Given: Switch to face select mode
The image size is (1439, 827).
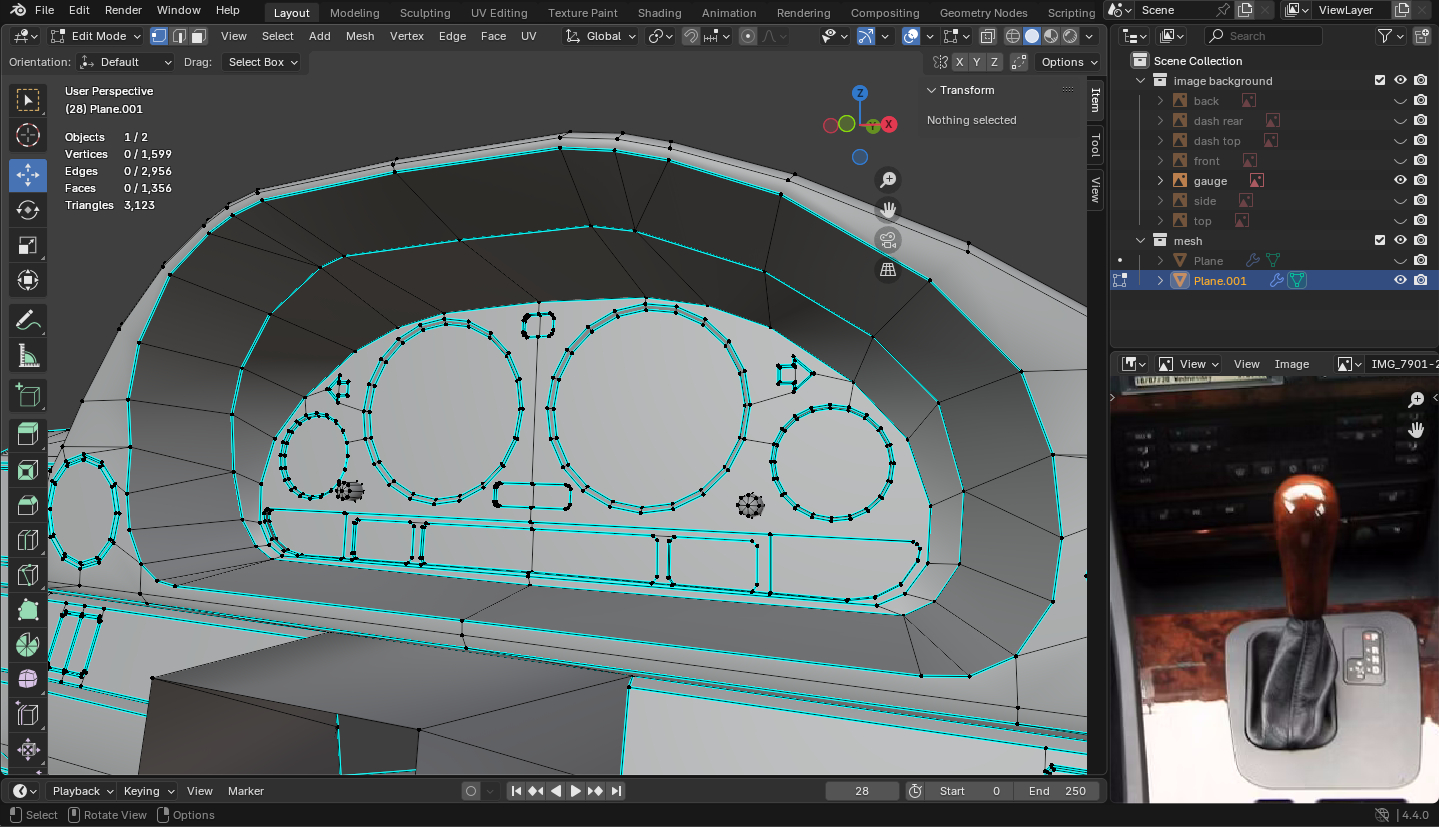Looking at the screenshot, I should coord(199,36).
